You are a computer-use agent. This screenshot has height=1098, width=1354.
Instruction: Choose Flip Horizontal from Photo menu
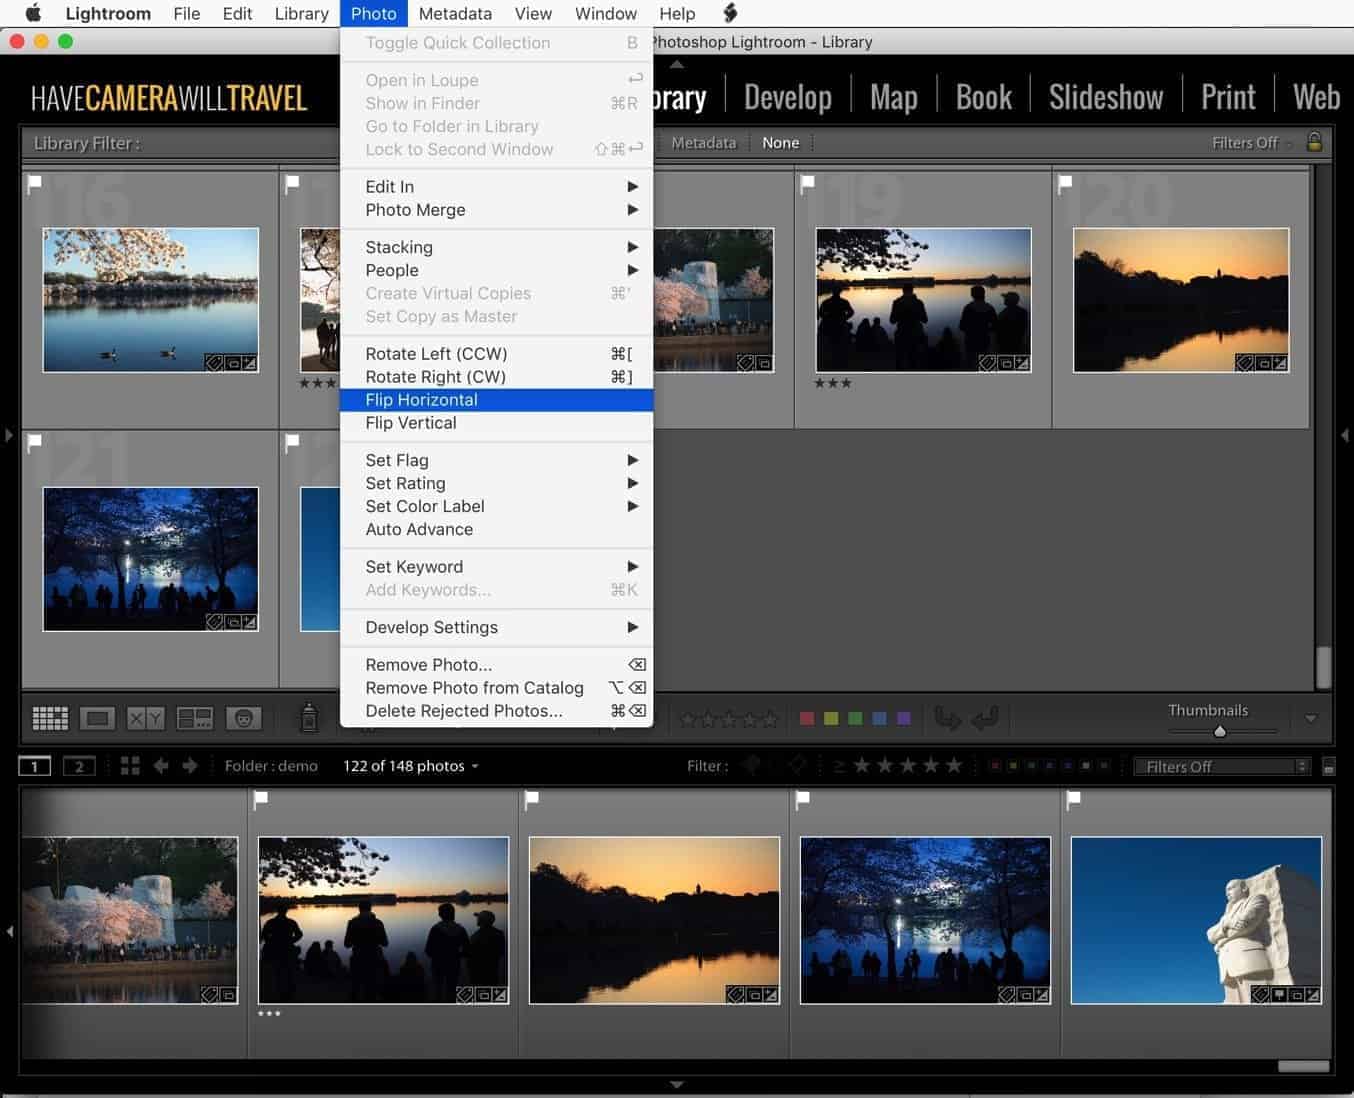pyautogui.click(x=496, y=400)
